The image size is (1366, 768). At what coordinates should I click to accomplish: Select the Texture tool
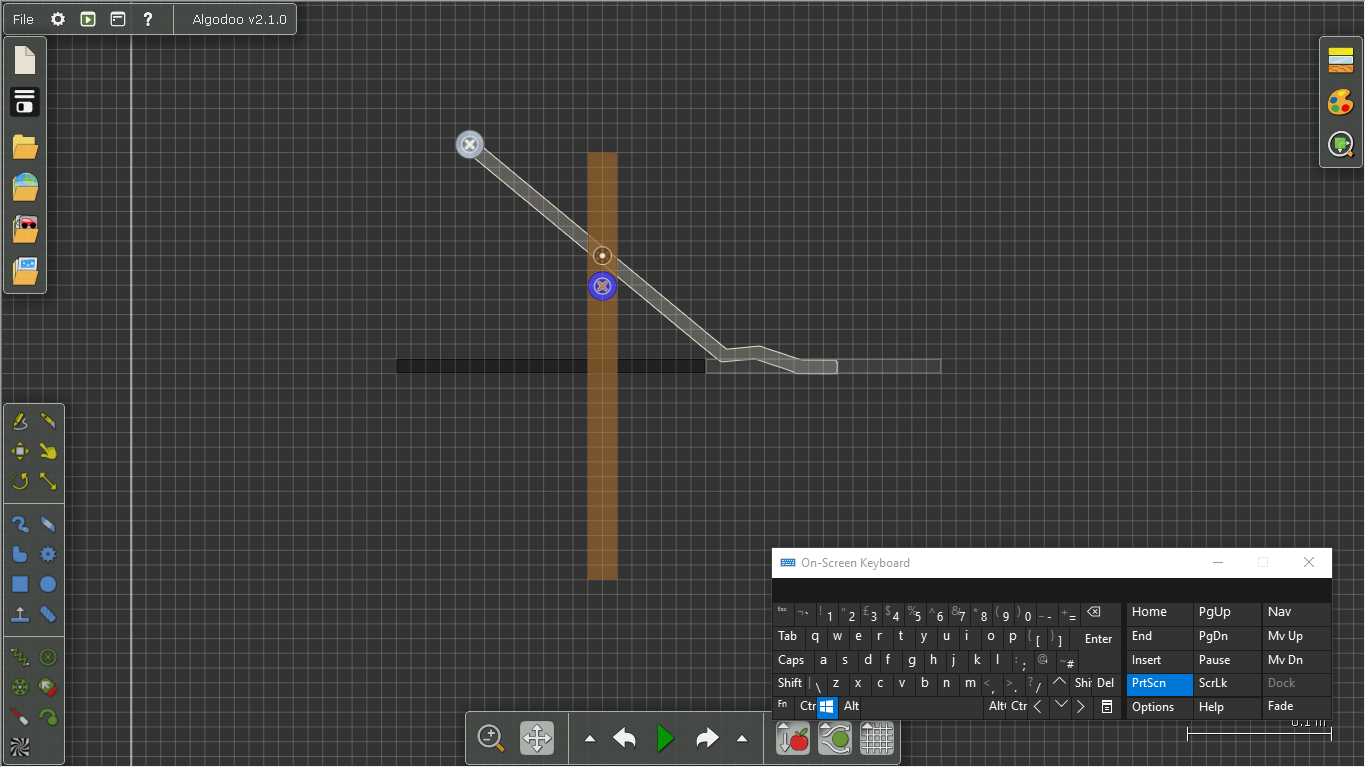[20, 746]
